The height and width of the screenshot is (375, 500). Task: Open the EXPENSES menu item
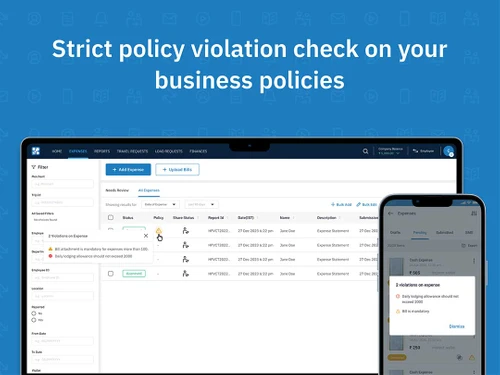tap(78, 151)
